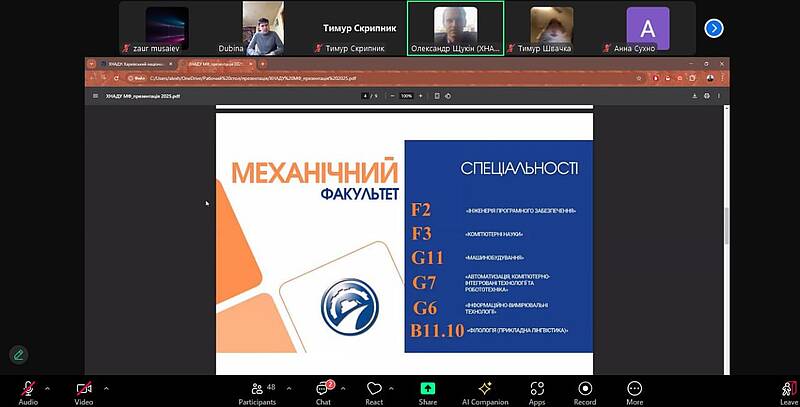Open browser profile avatar
This screenshot has height=407, width=800.
(x=710, y=78)
